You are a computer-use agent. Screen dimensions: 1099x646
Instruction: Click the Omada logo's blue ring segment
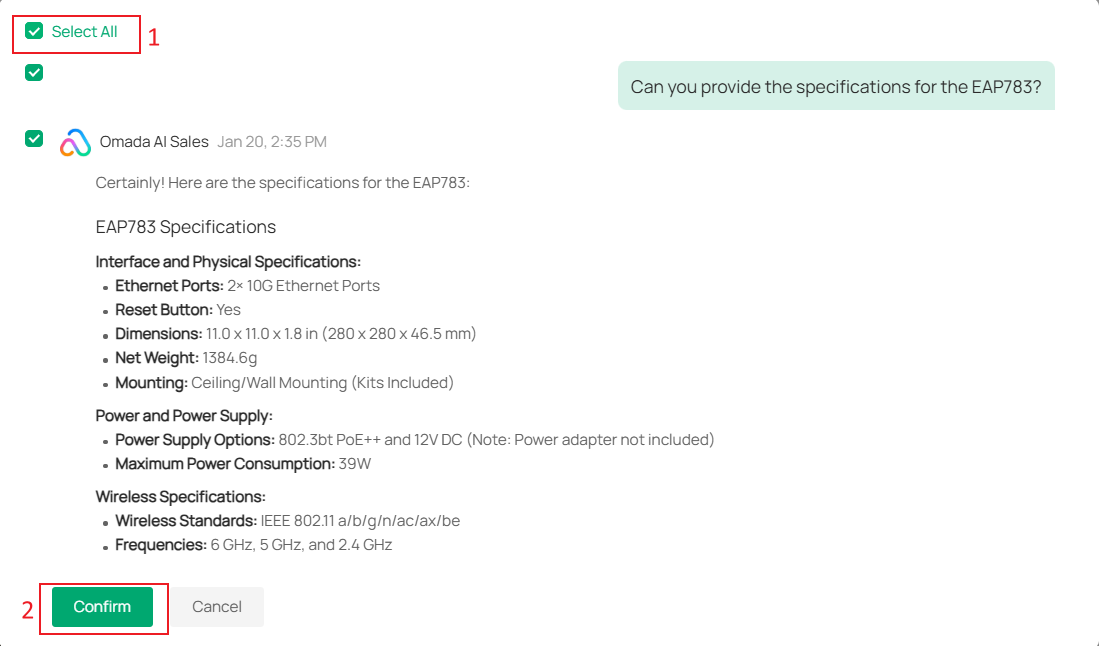tap(76, 131)
